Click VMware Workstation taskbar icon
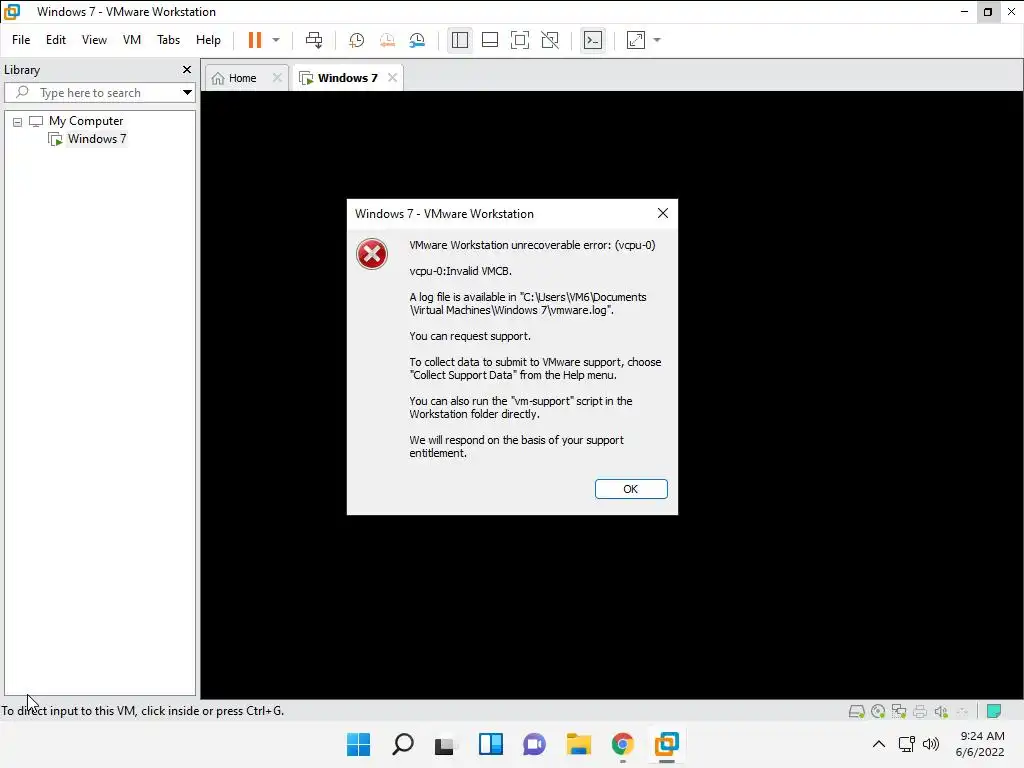Viewport: 1024px width, 768px height. click(x=667, y=744)
